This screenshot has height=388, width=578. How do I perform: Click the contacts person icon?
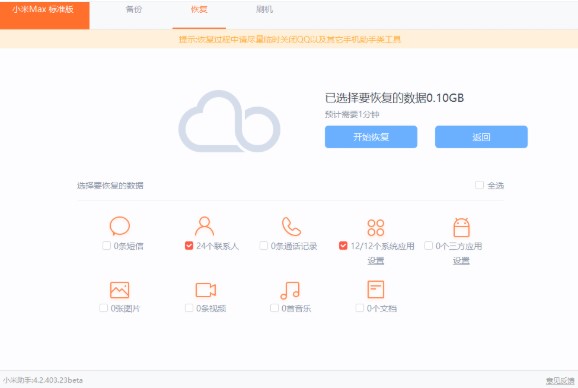pyautogui.click(x=204, y=226)
